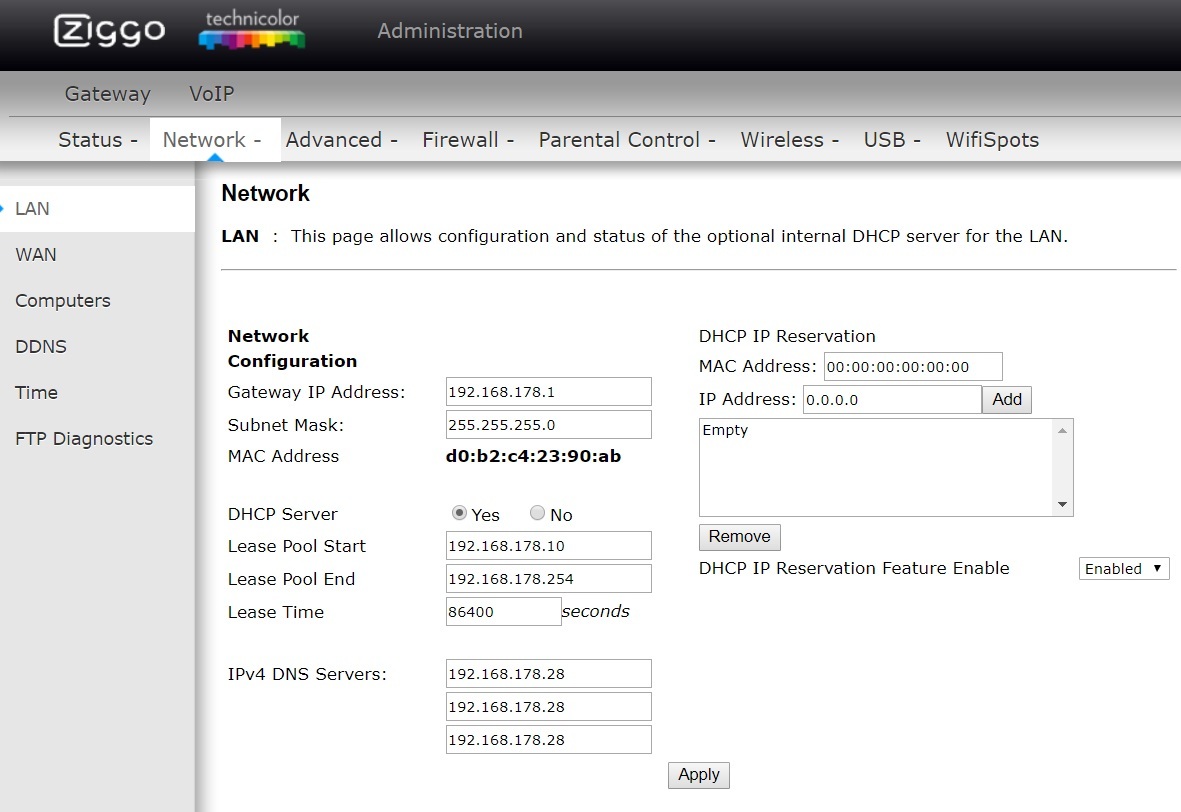The height and width of the screenshot is (812, 1181).
Task: Click the Ziggo logo
Action: (109, 31)
